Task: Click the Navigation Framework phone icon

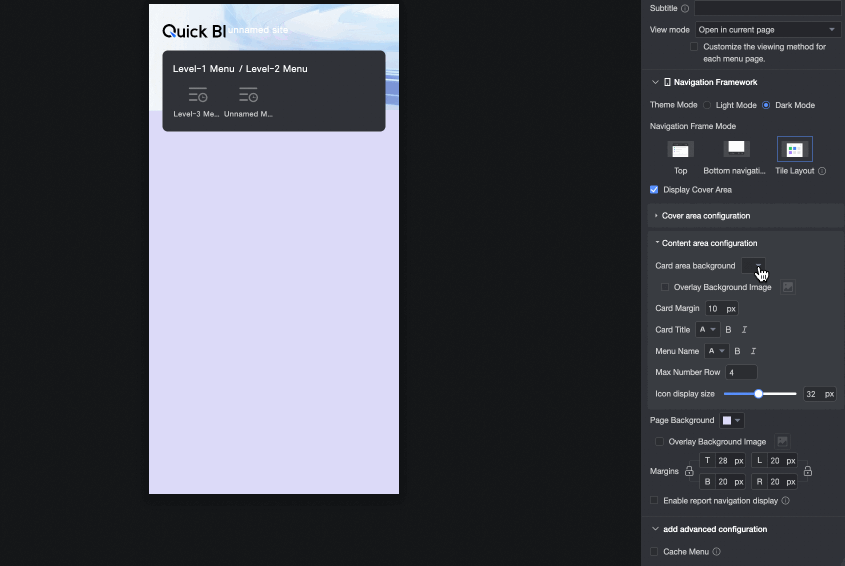Action: [667, 82]
